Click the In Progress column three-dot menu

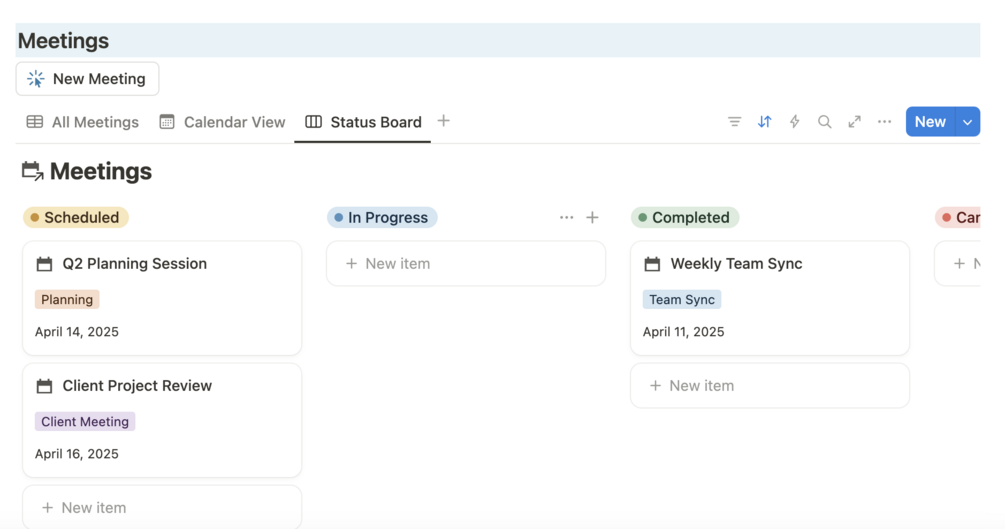pos(566,217)
